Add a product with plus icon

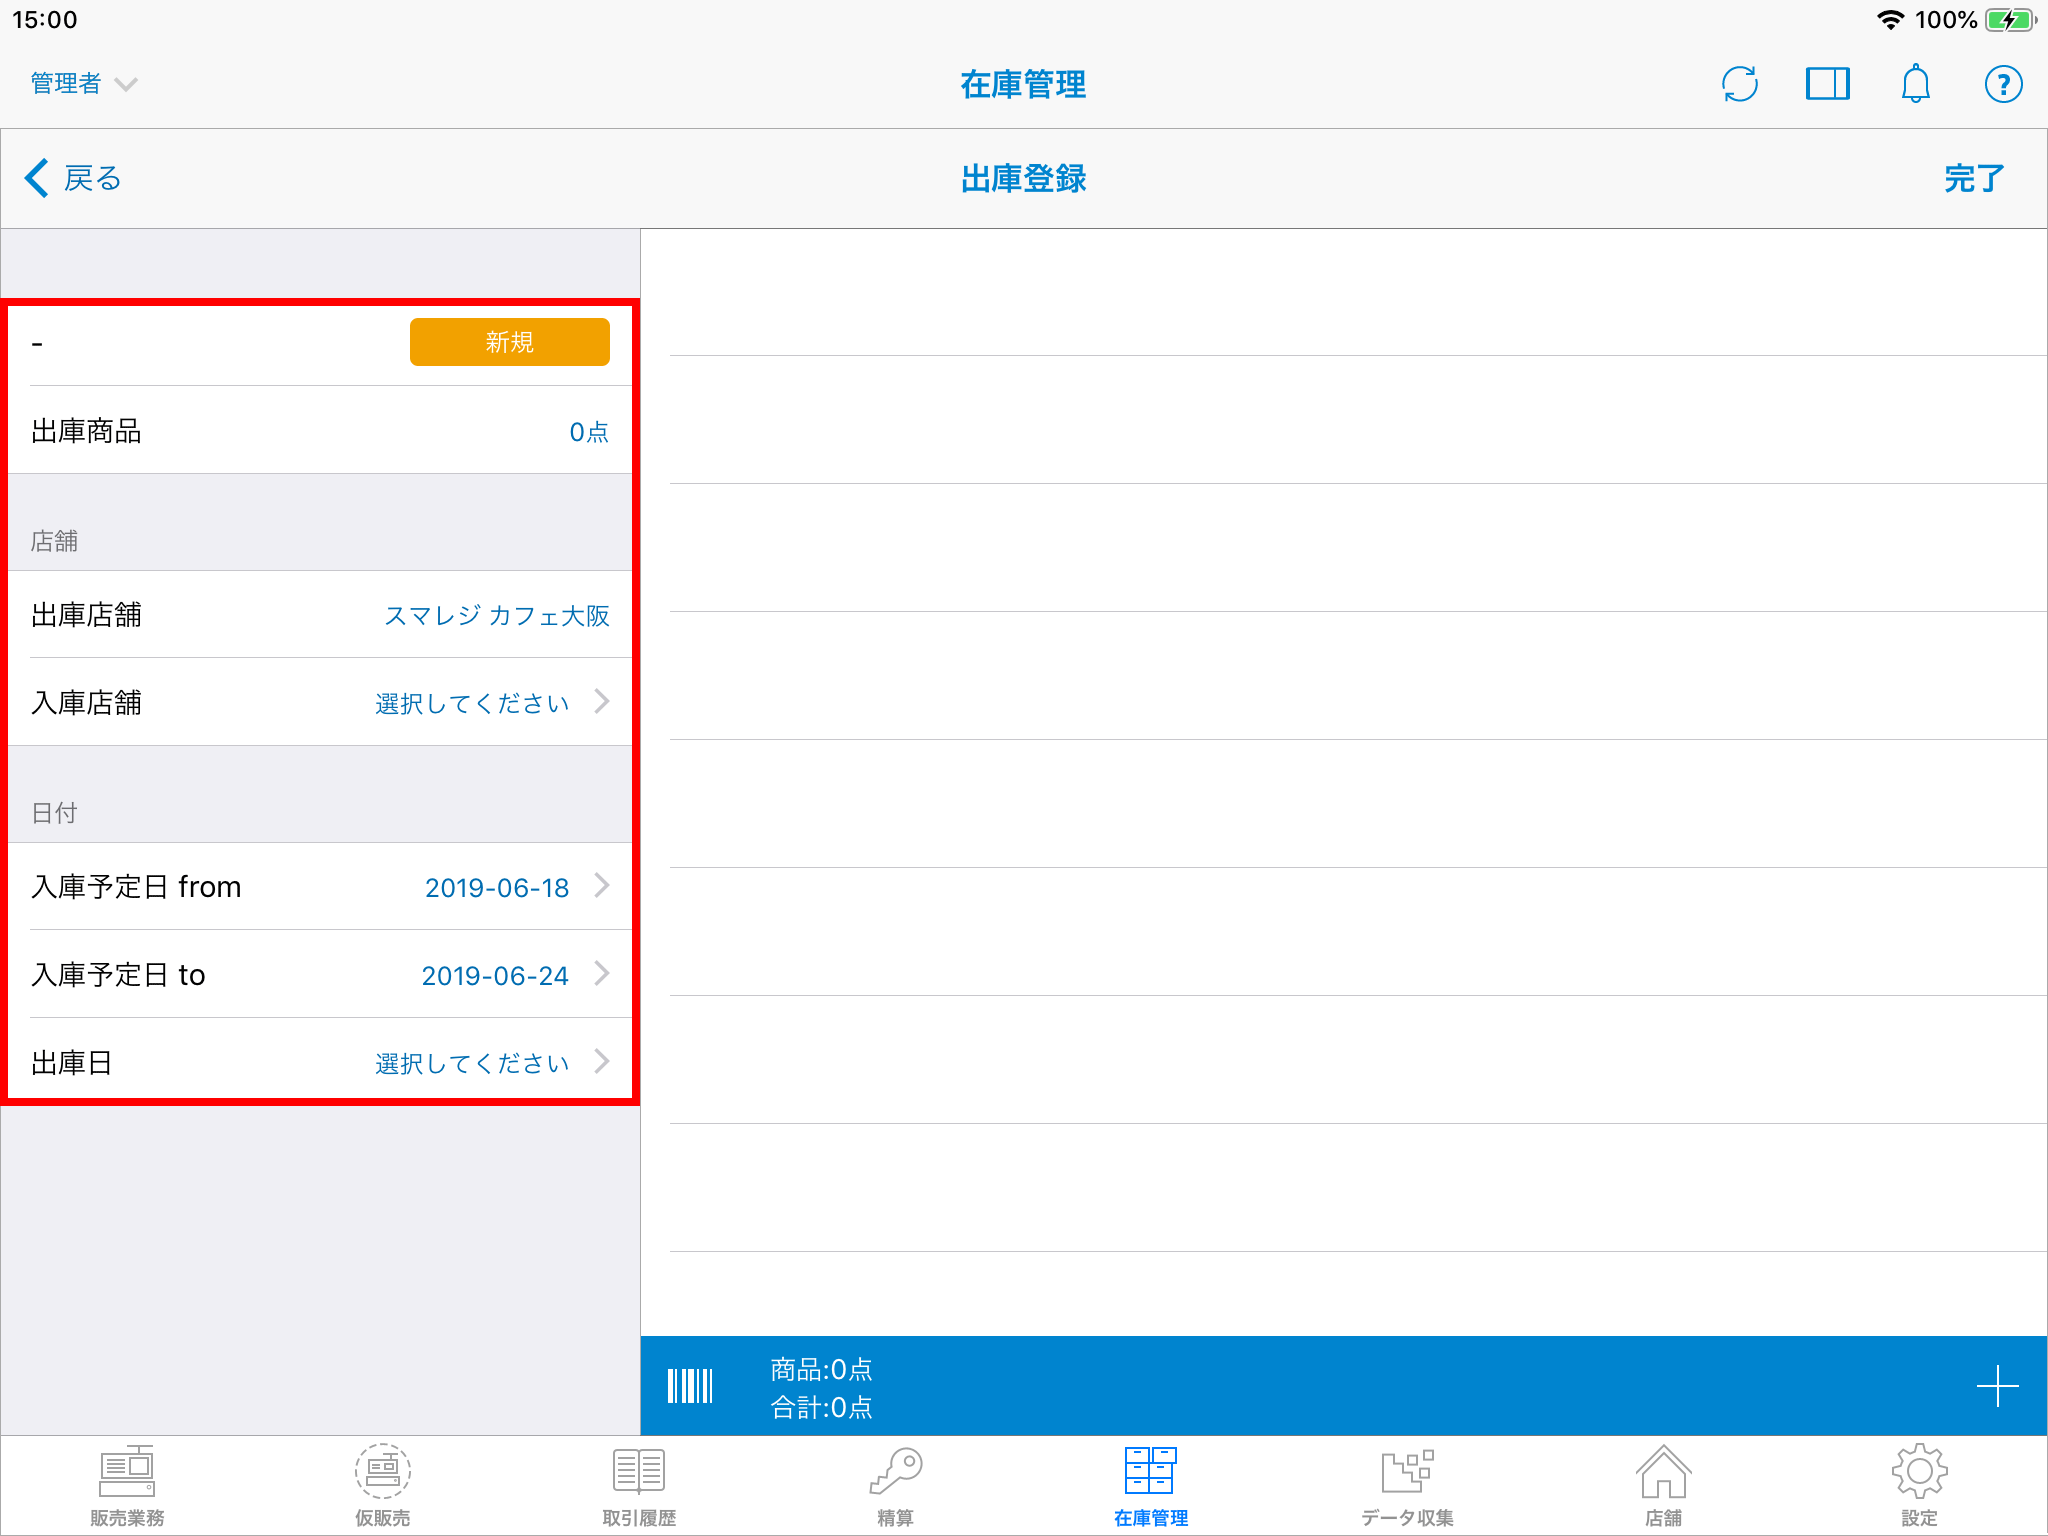pyautogui.click(x=1997, y=1386)
